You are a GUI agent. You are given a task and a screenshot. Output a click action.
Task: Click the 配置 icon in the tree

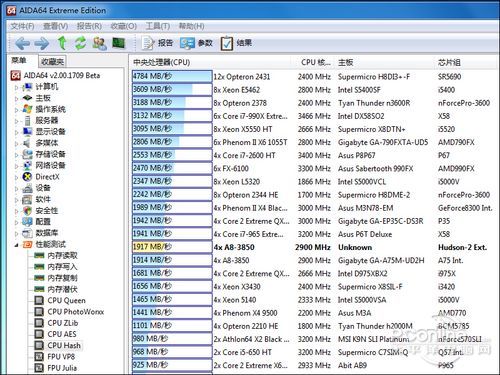27,222
